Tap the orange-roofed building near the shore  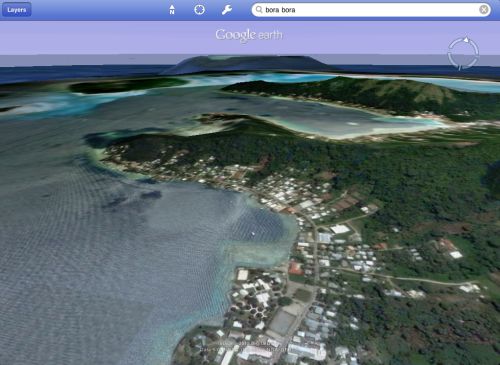coord(295,268)
